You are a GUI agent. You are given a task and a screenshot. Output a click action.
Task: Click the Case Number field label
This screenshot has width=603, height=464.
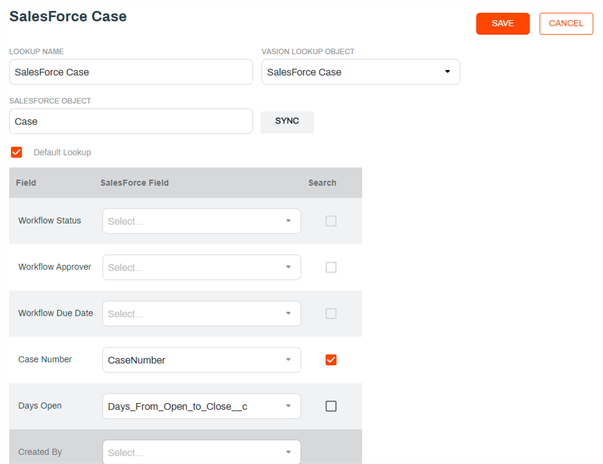pos(45,359)
